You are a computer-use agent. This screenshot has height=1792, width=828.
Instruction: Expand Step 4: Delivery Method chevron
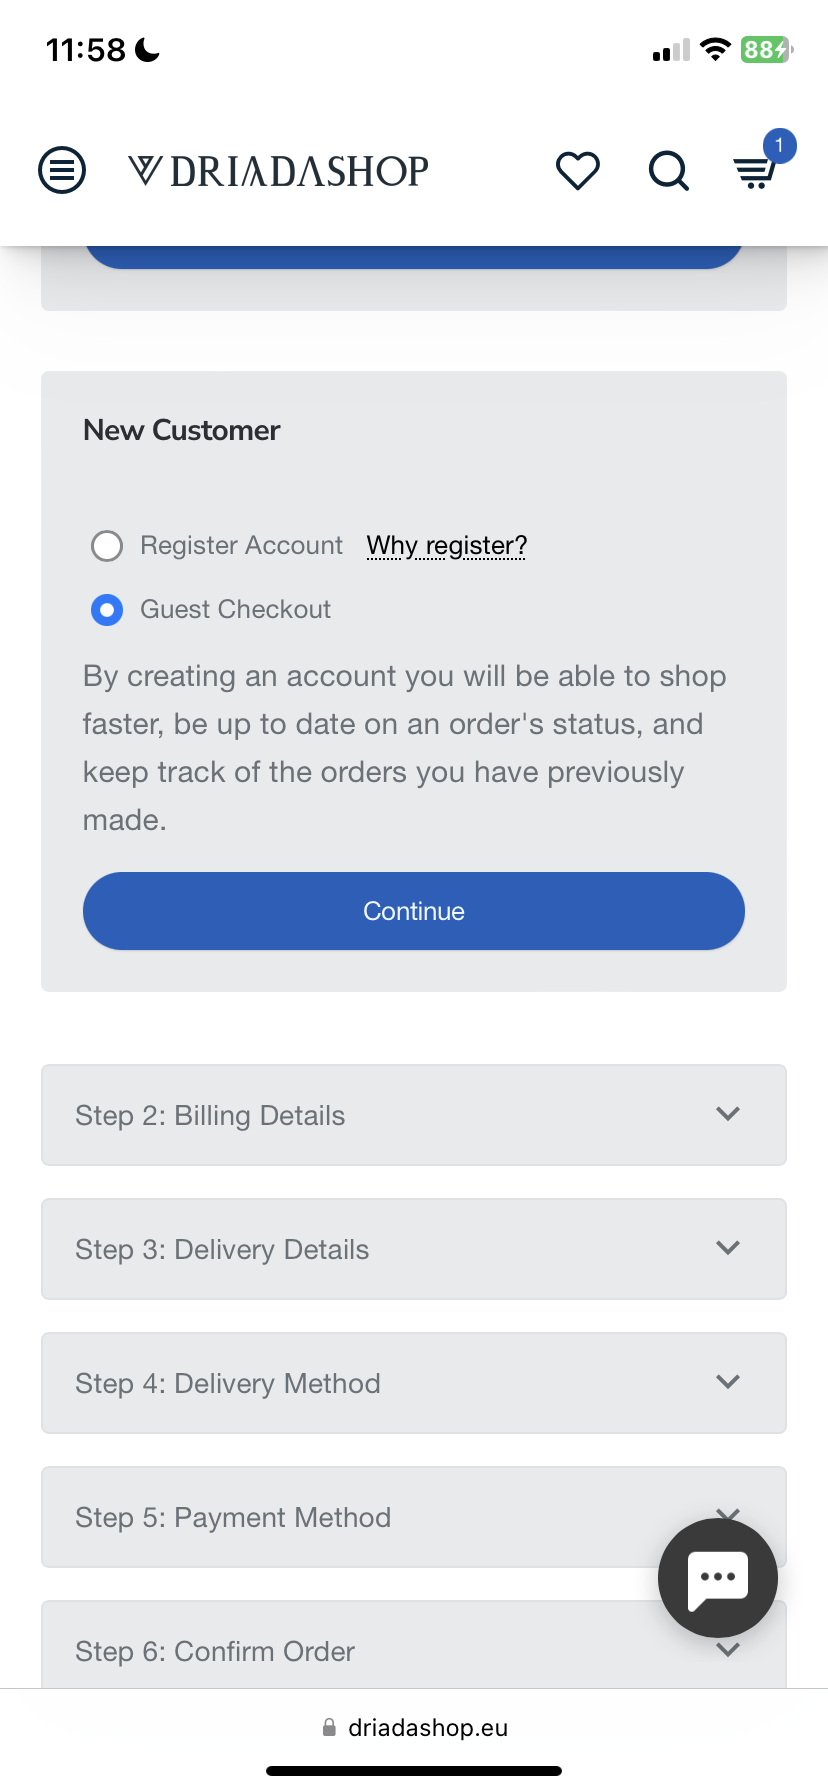tap(728, 1382)
